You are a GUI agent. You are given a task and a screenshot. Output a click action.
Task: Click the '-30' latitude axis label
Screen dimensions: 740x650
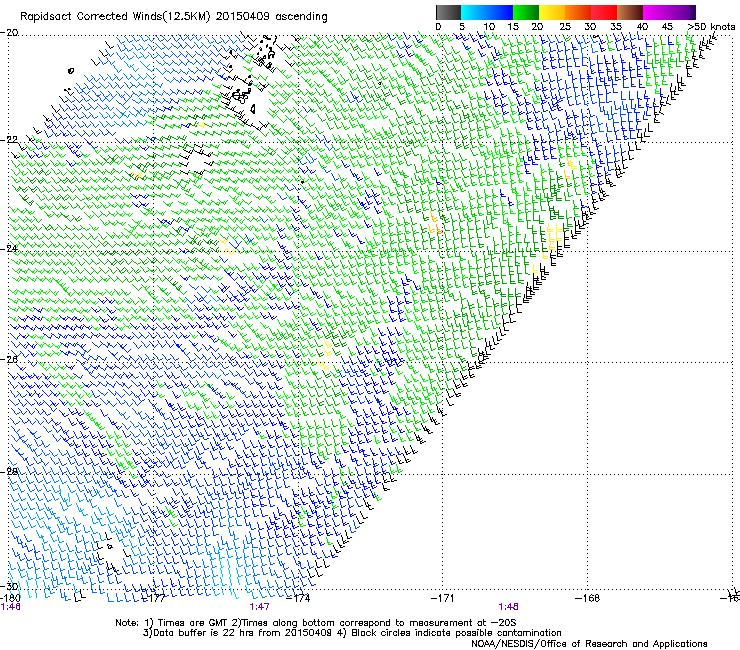[9, 586]
